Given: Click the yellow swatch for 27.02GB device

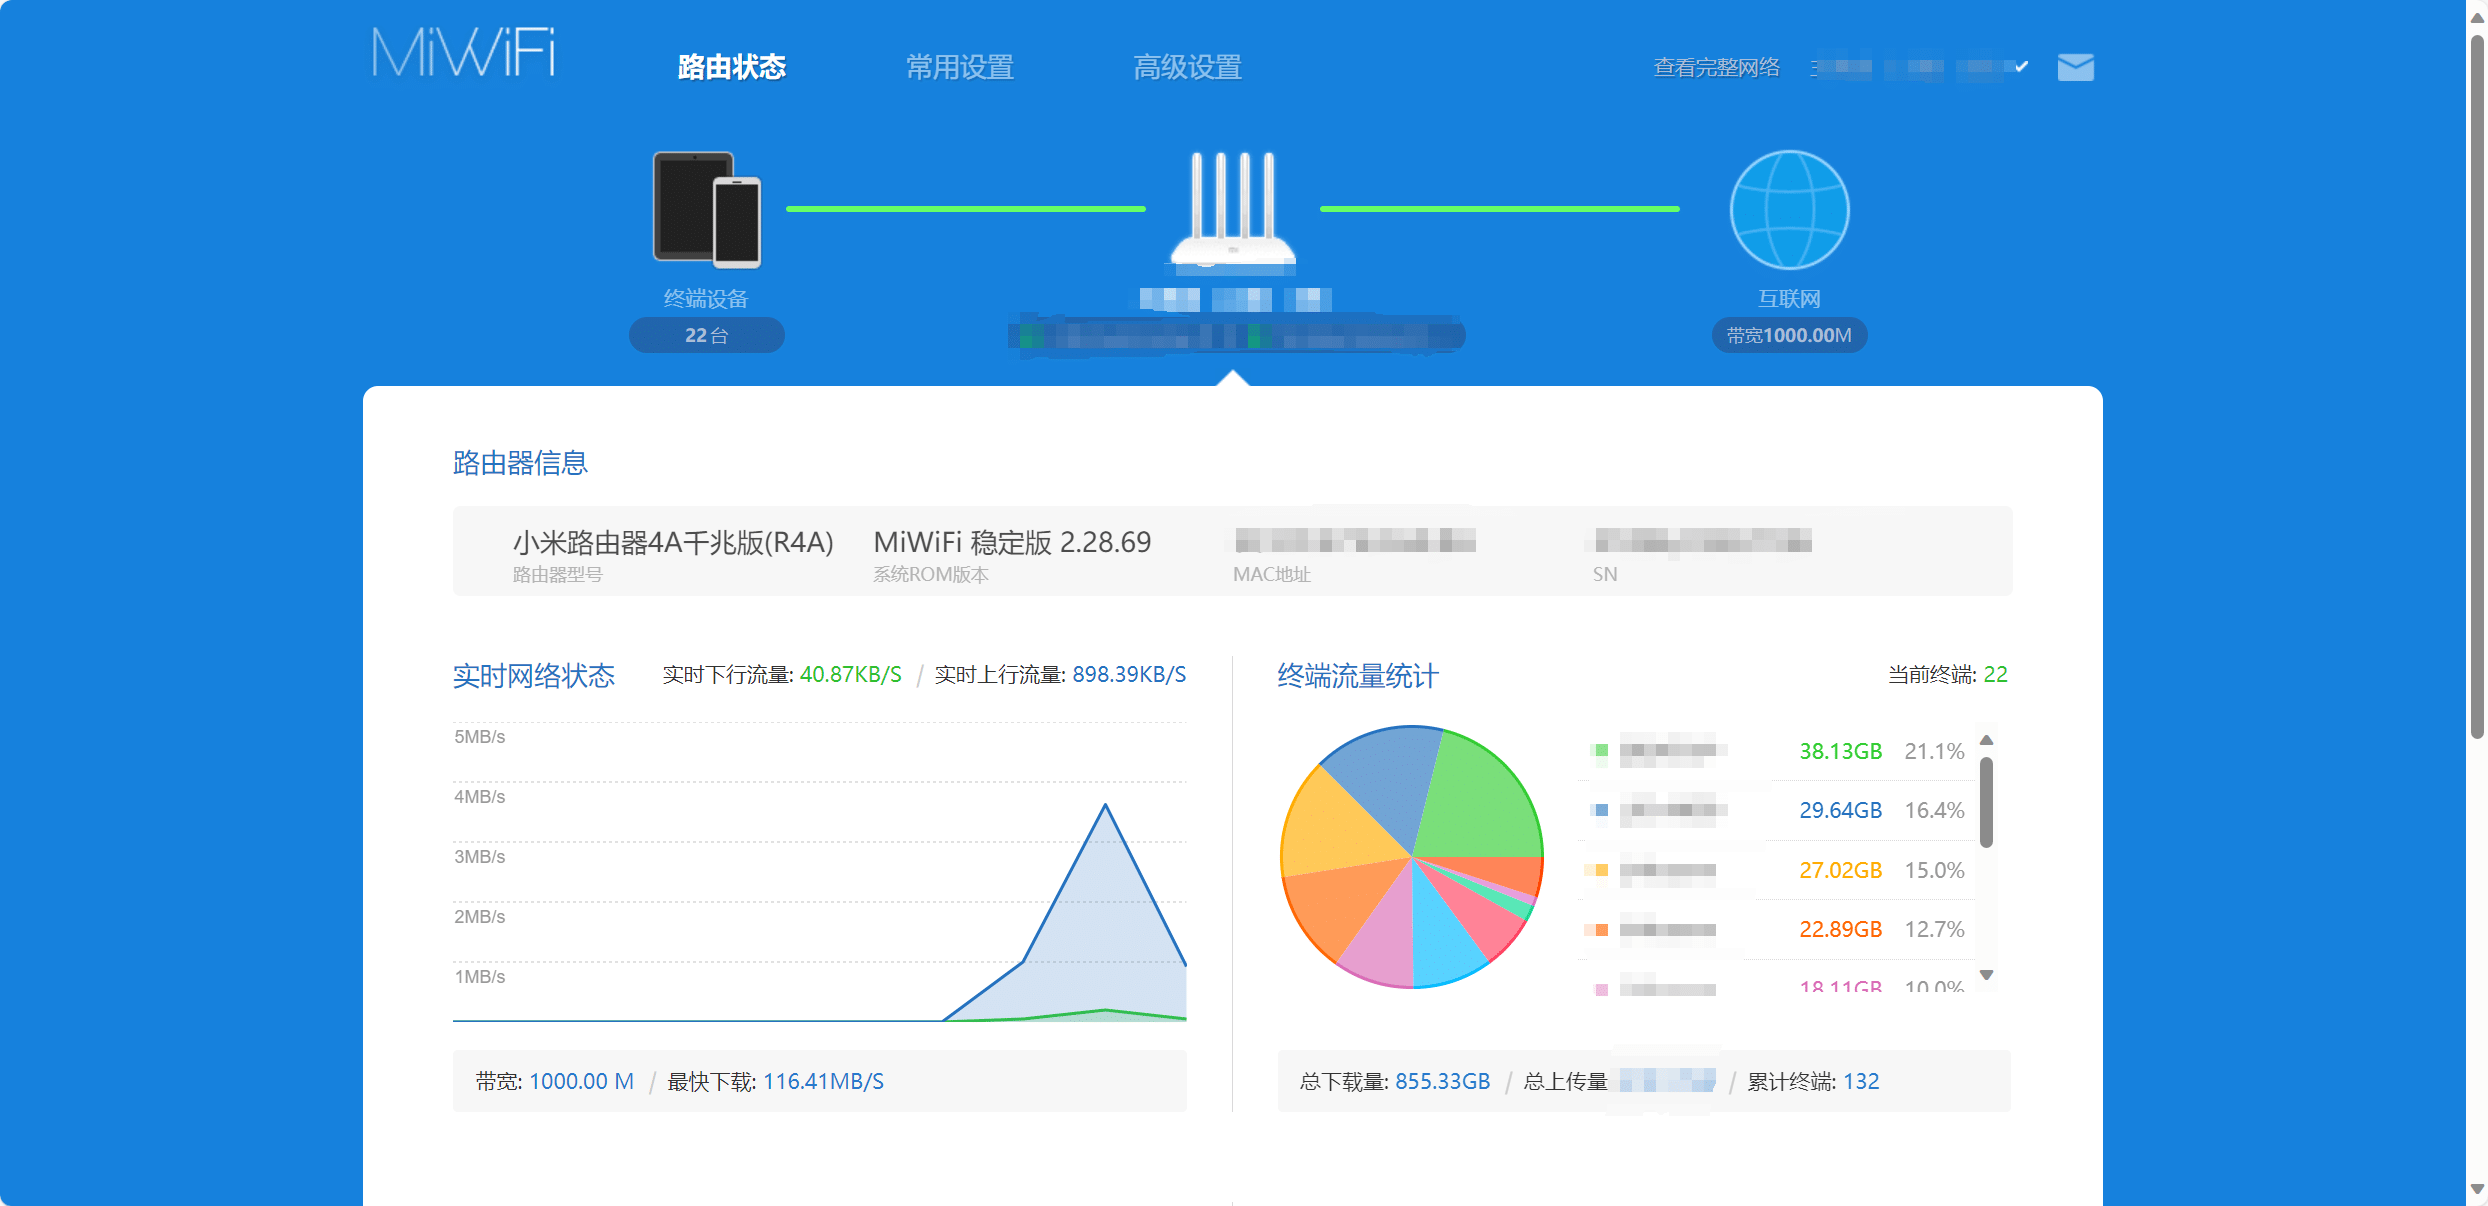Looking at the screenshot, I should coord(1601,870).
